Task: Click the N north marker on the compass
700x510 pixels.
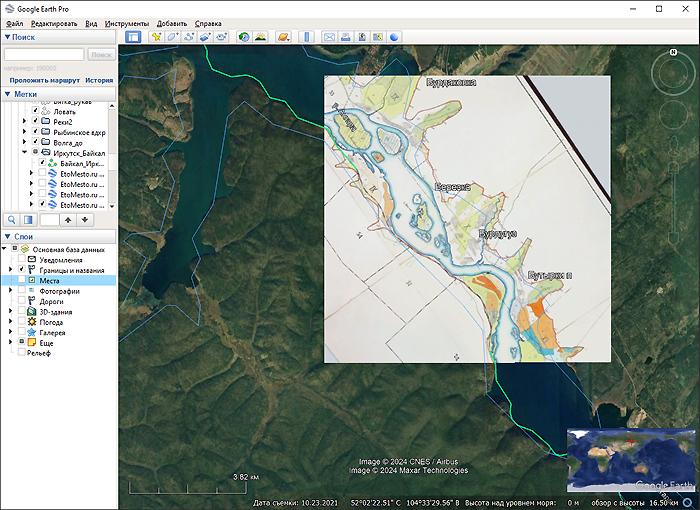Action: pos(673,52)
